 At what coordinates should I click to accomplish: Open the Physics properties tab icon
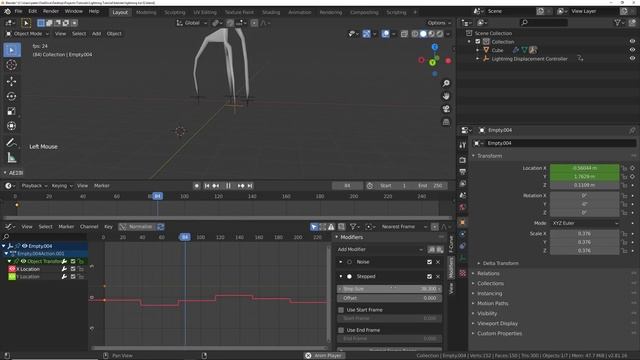tap(462, 246)
